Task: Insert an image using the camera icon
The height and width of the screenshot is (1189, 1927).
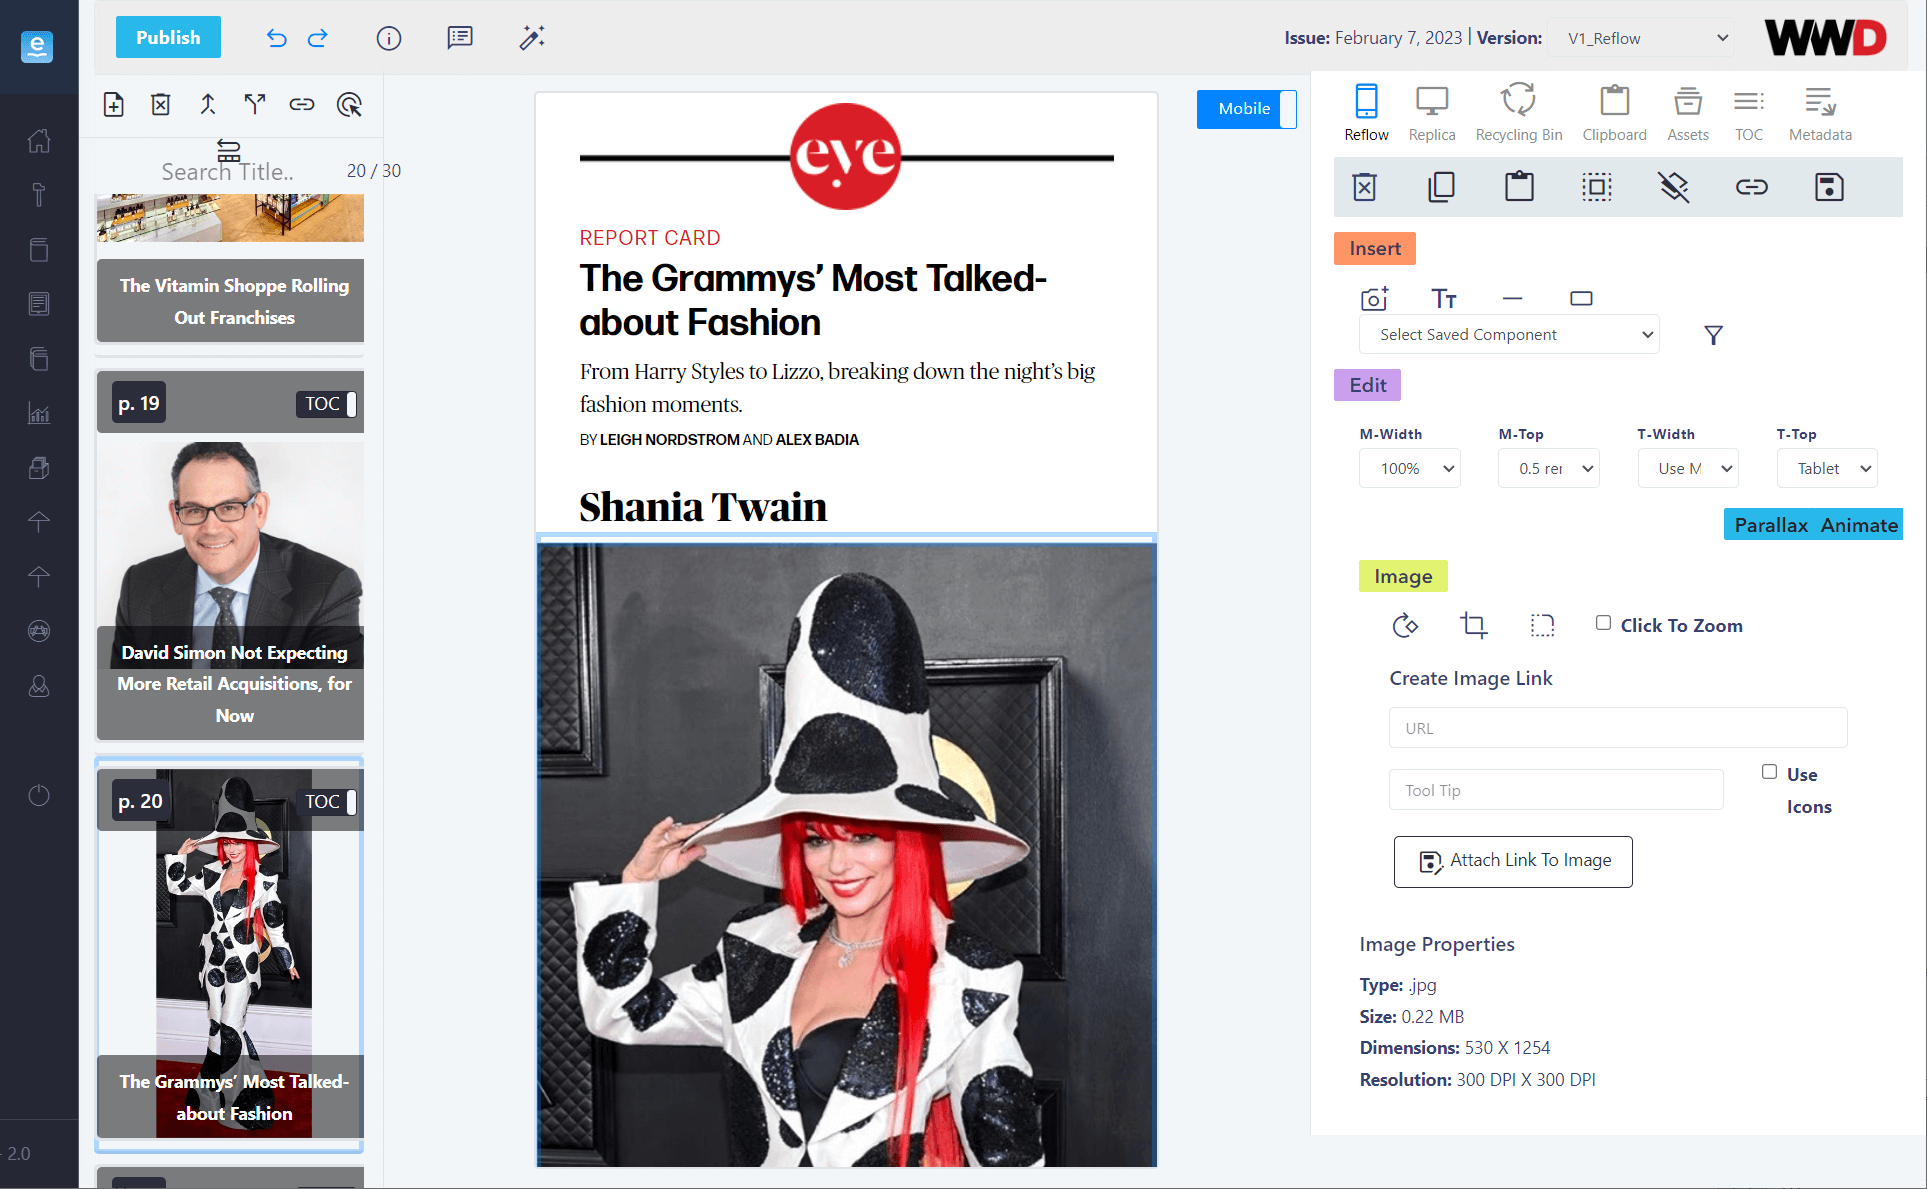Action: 1374,297
